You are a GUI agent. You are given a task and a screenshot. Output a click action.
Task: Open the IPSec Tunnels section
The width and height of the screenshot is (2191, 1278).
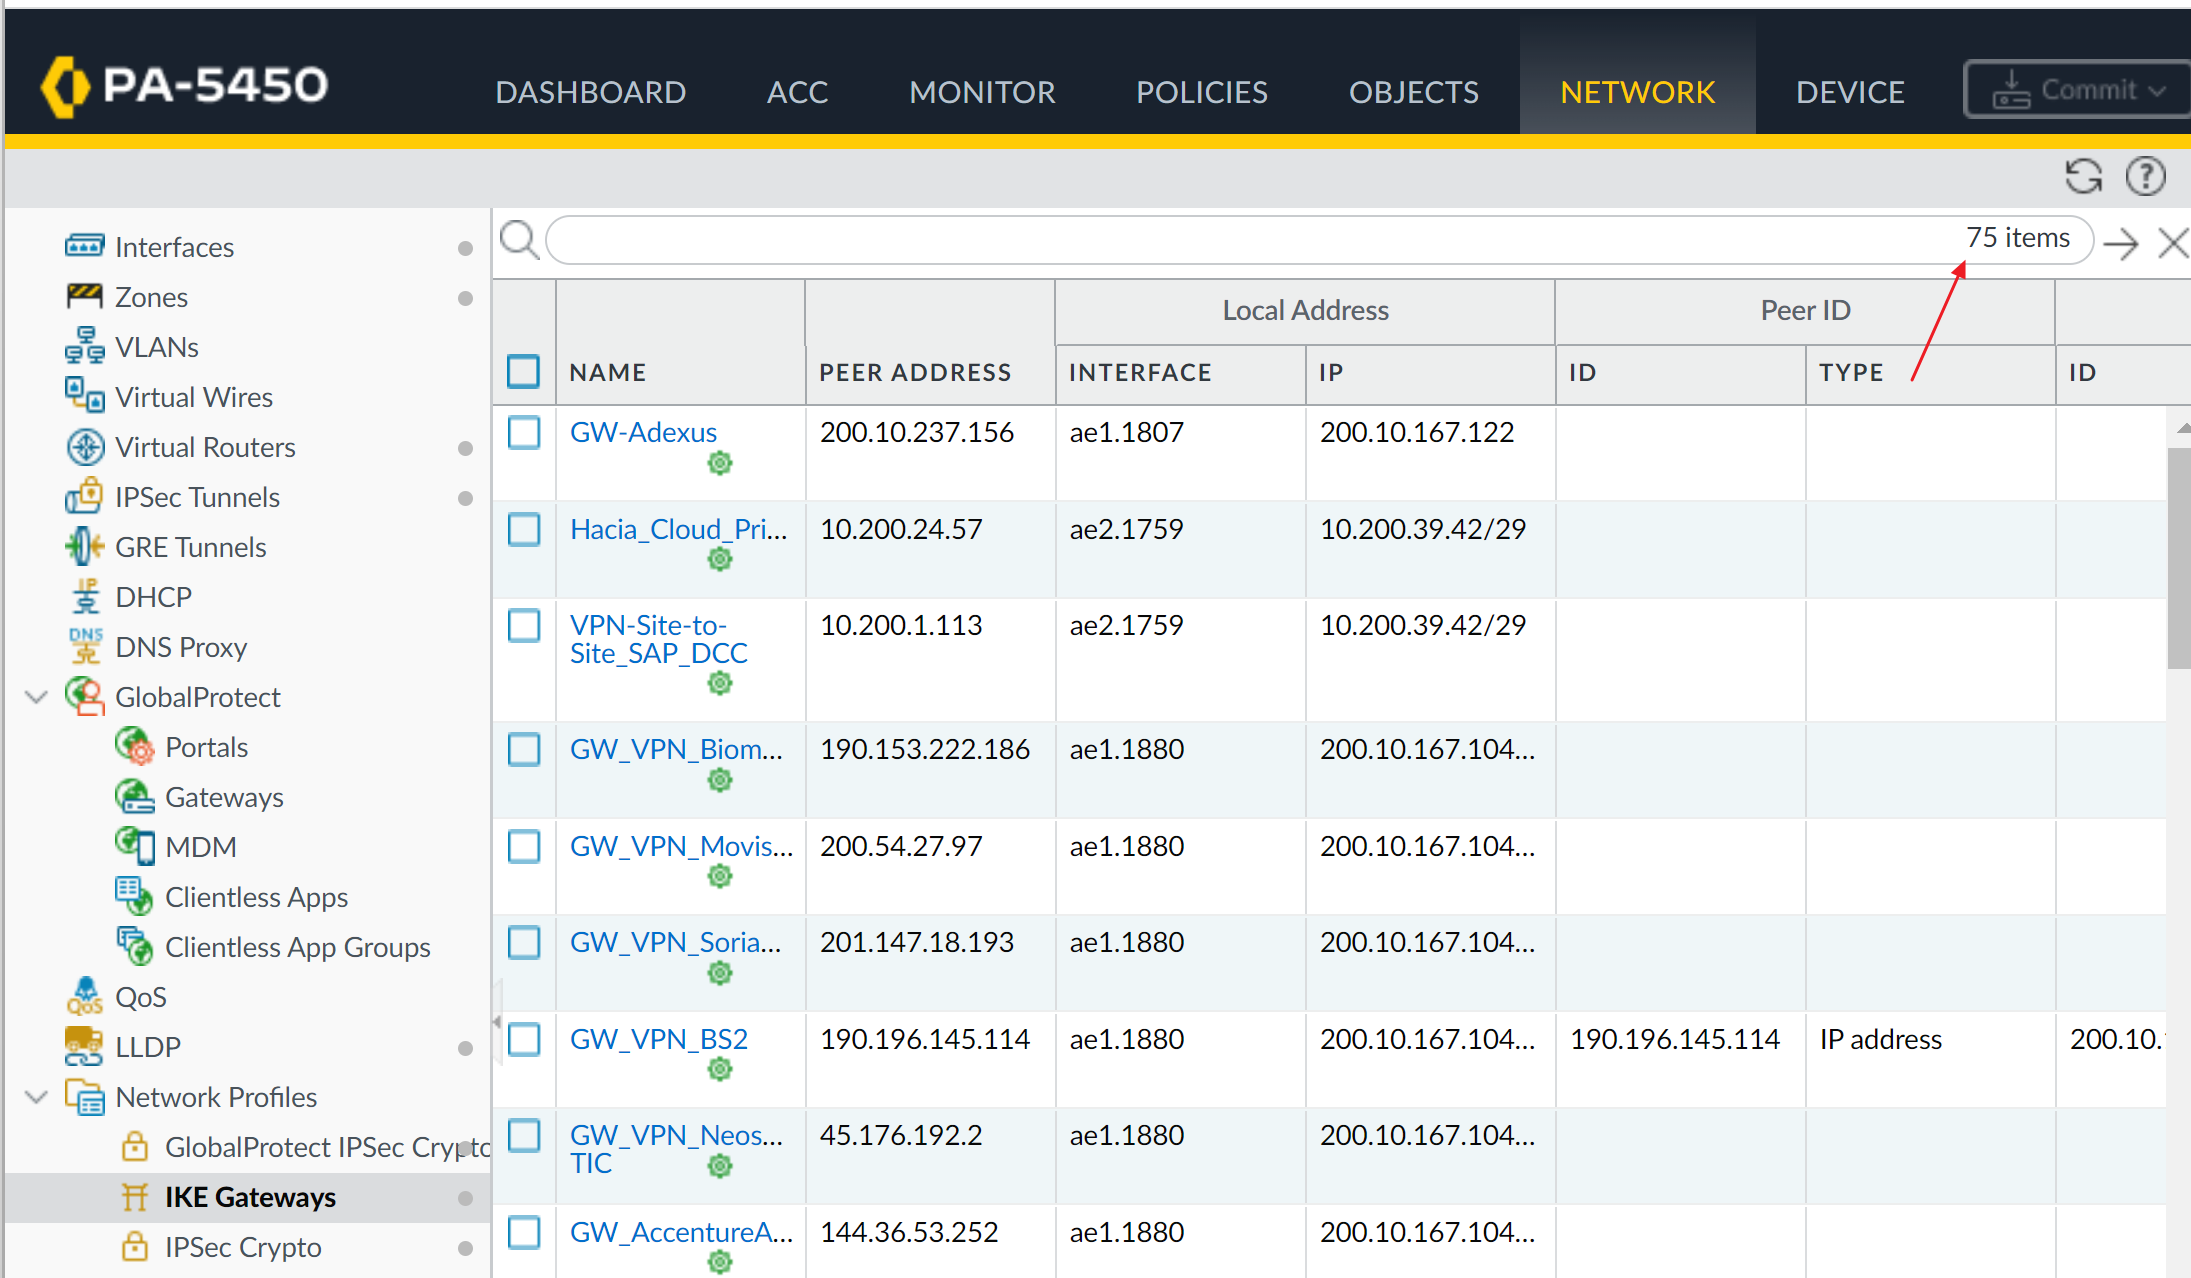197,497
